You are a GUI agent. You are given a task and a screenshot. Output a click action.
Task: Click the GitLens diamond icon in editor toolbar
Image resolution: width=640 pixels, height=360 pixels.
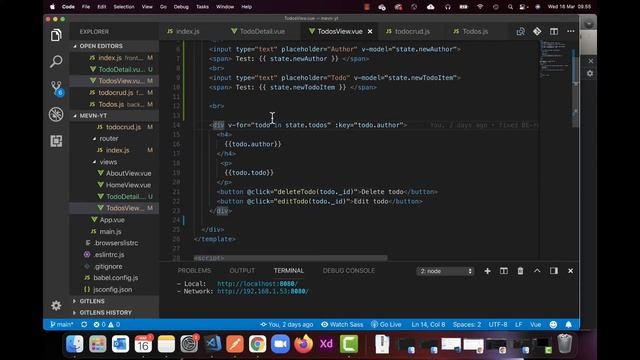click(x=537, y=31)
